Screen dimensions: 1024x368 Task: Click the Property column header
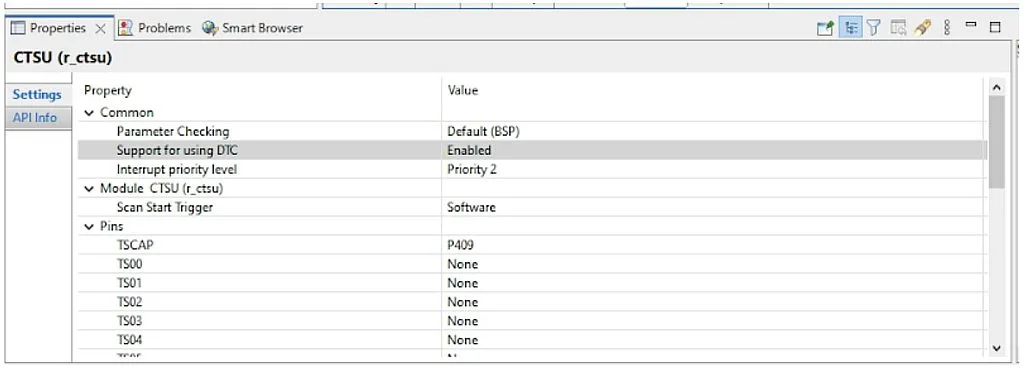(108, 91)
